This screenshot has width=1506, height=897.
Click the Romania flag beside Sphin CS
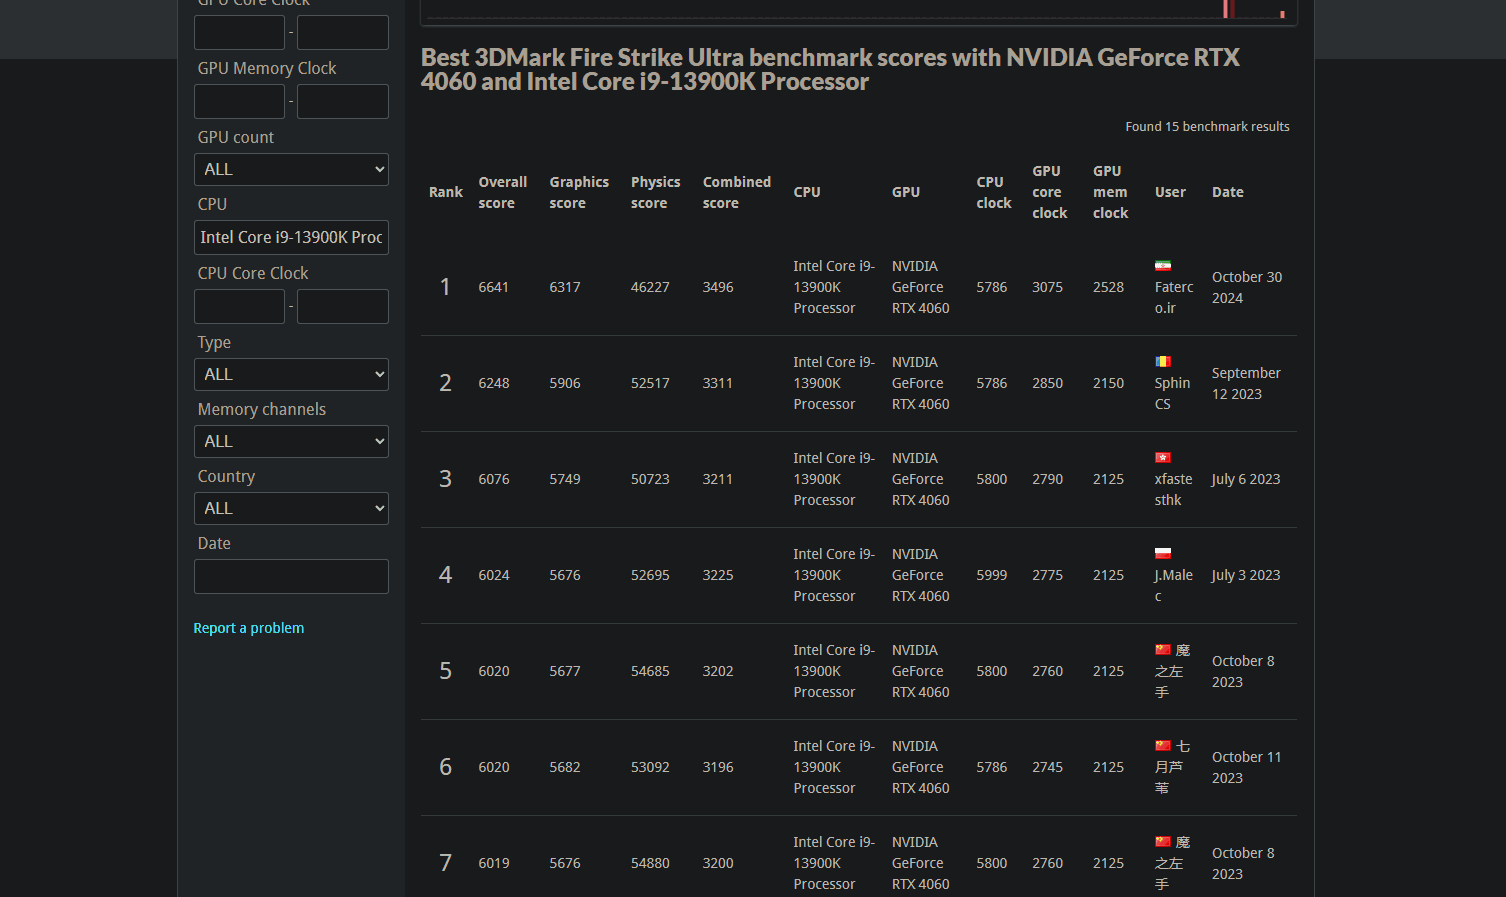(1162, 362)
